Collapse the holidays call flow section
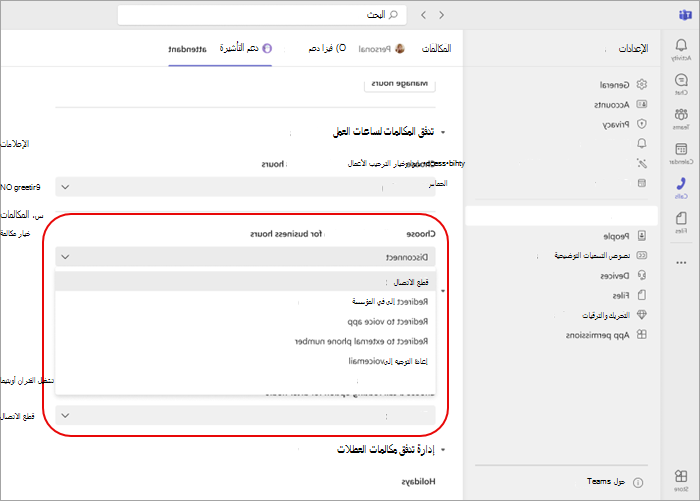 click(443, 450)
